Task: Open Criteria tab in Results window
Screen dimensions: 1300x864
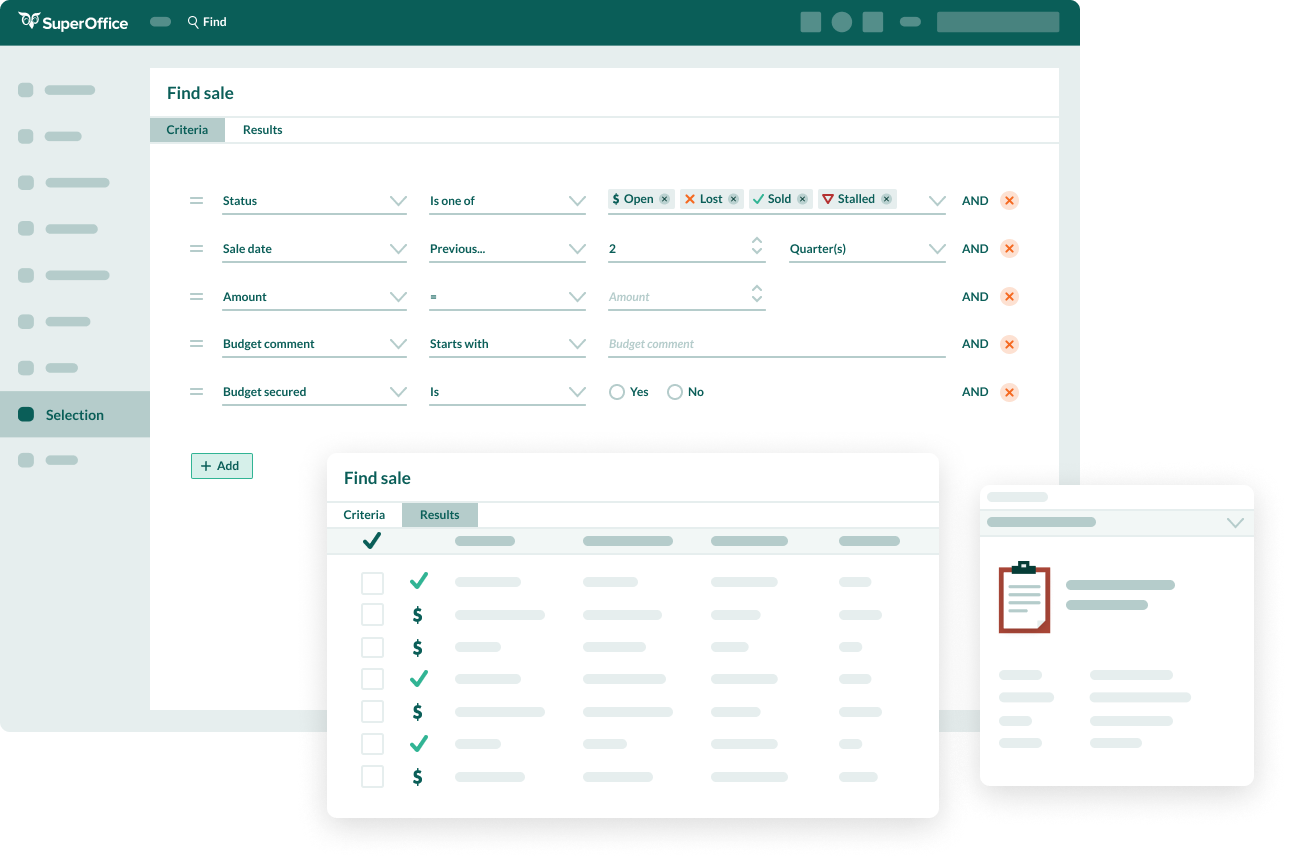Action: pos(364,515)
